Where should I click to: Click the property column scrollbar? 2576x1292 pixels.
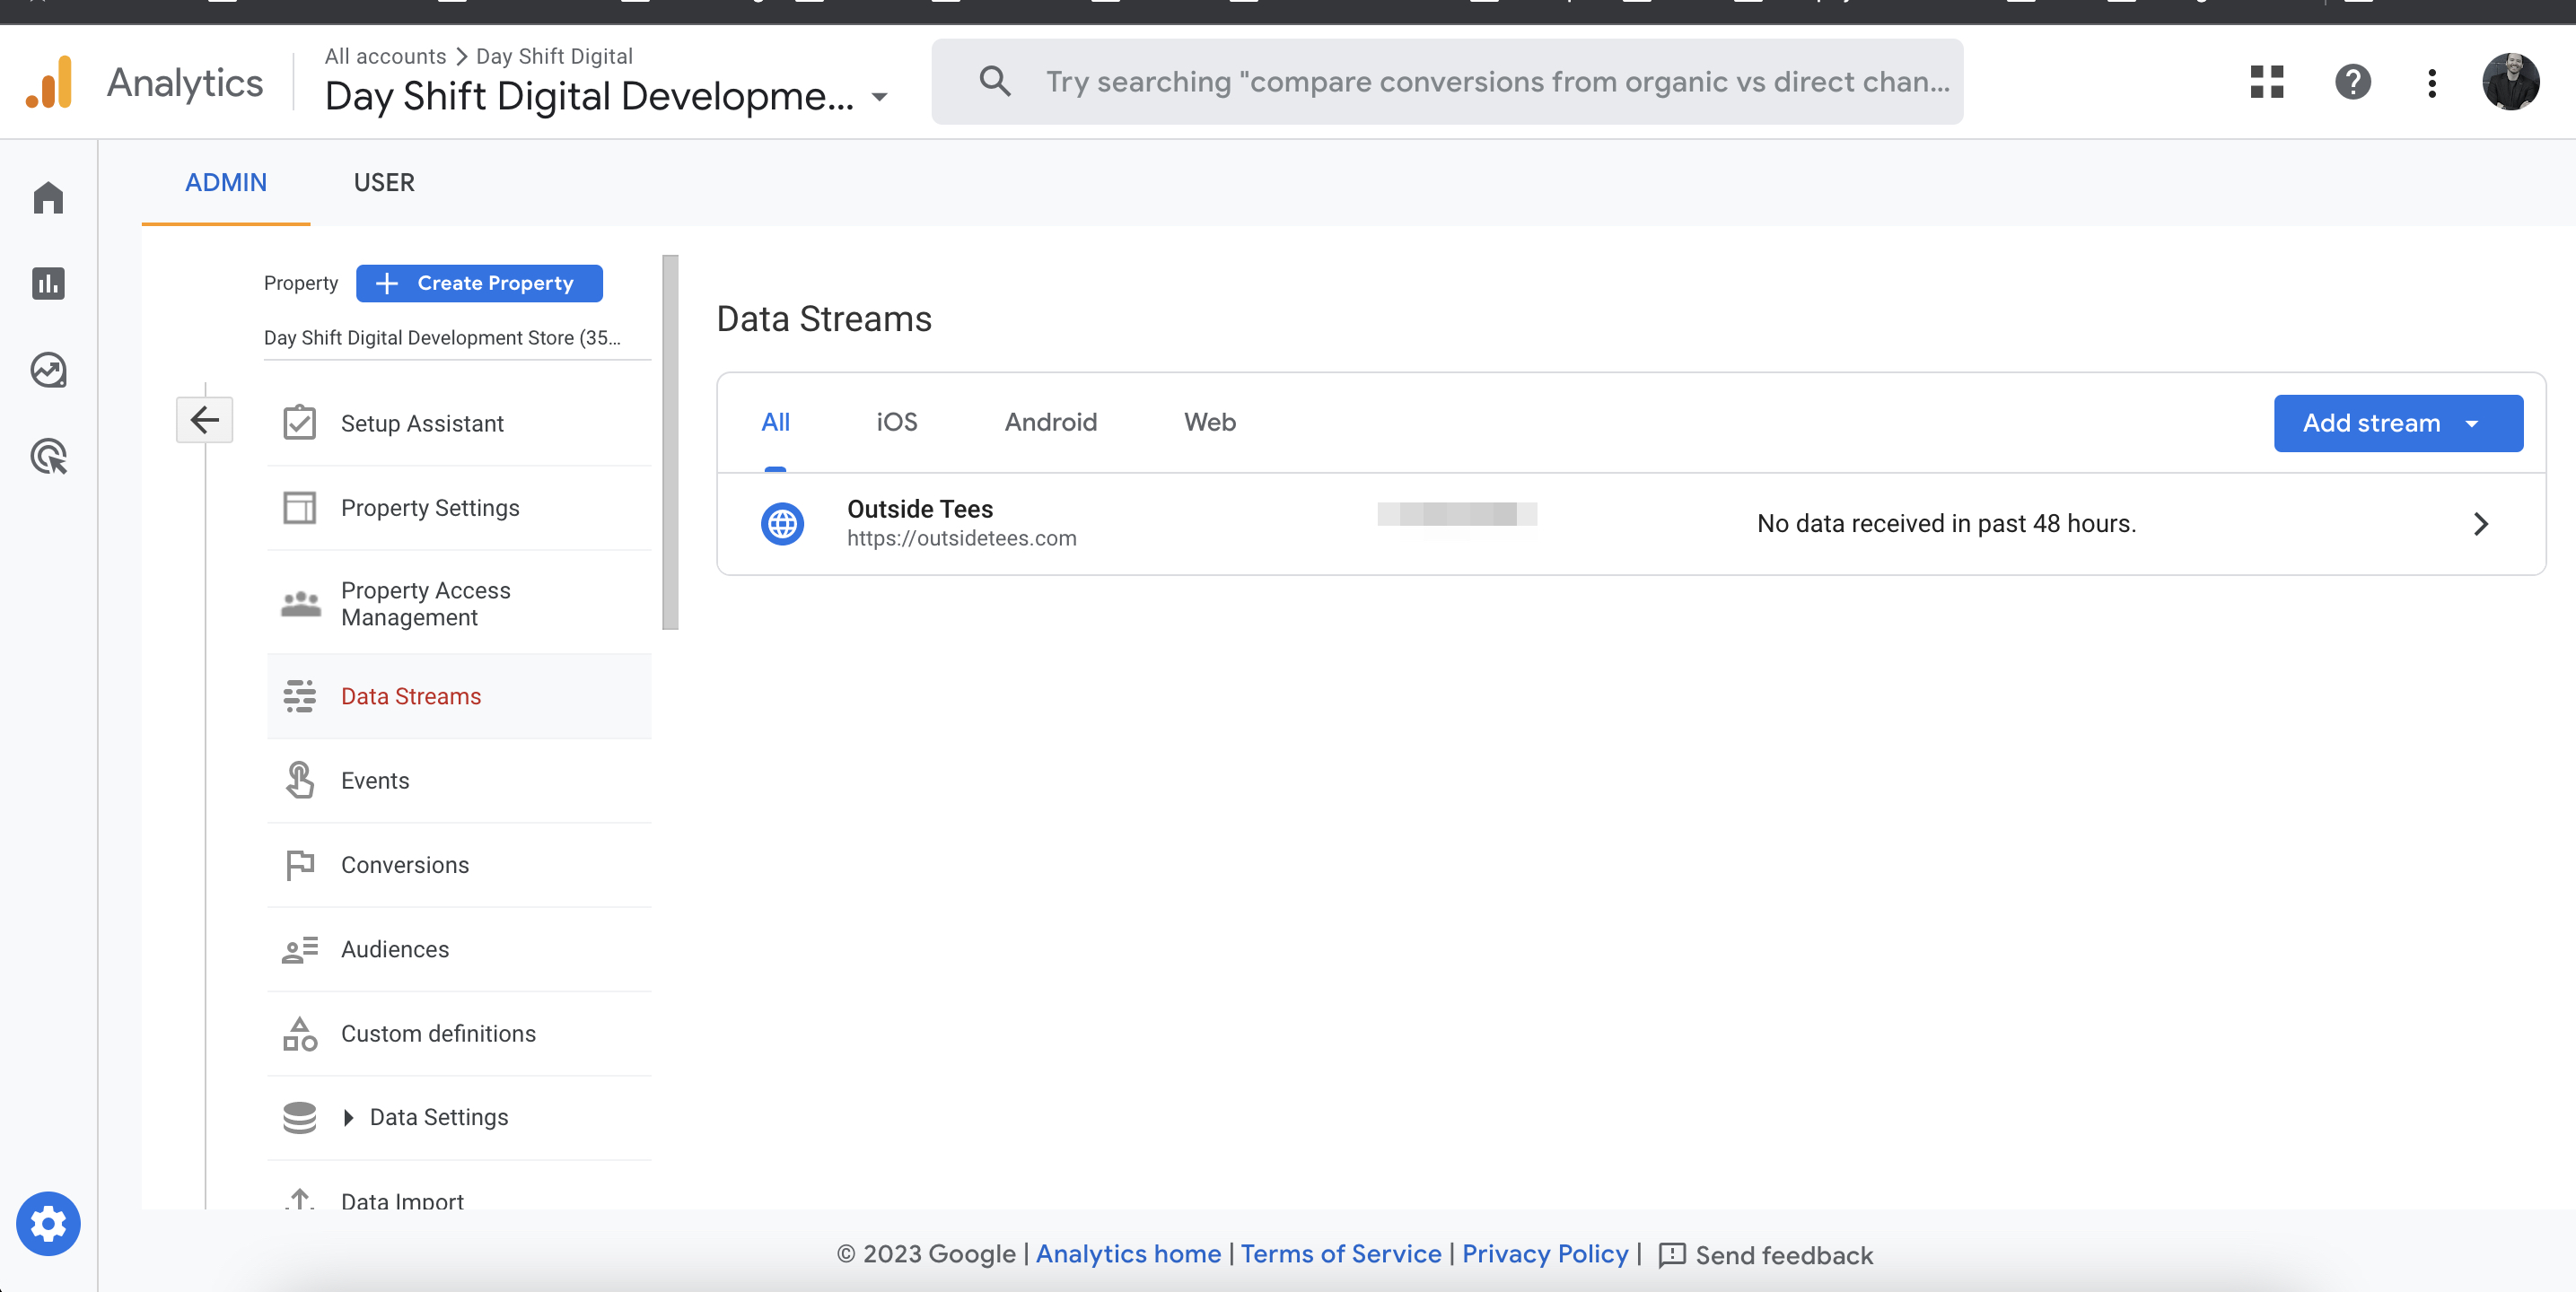tap(670, 442)
